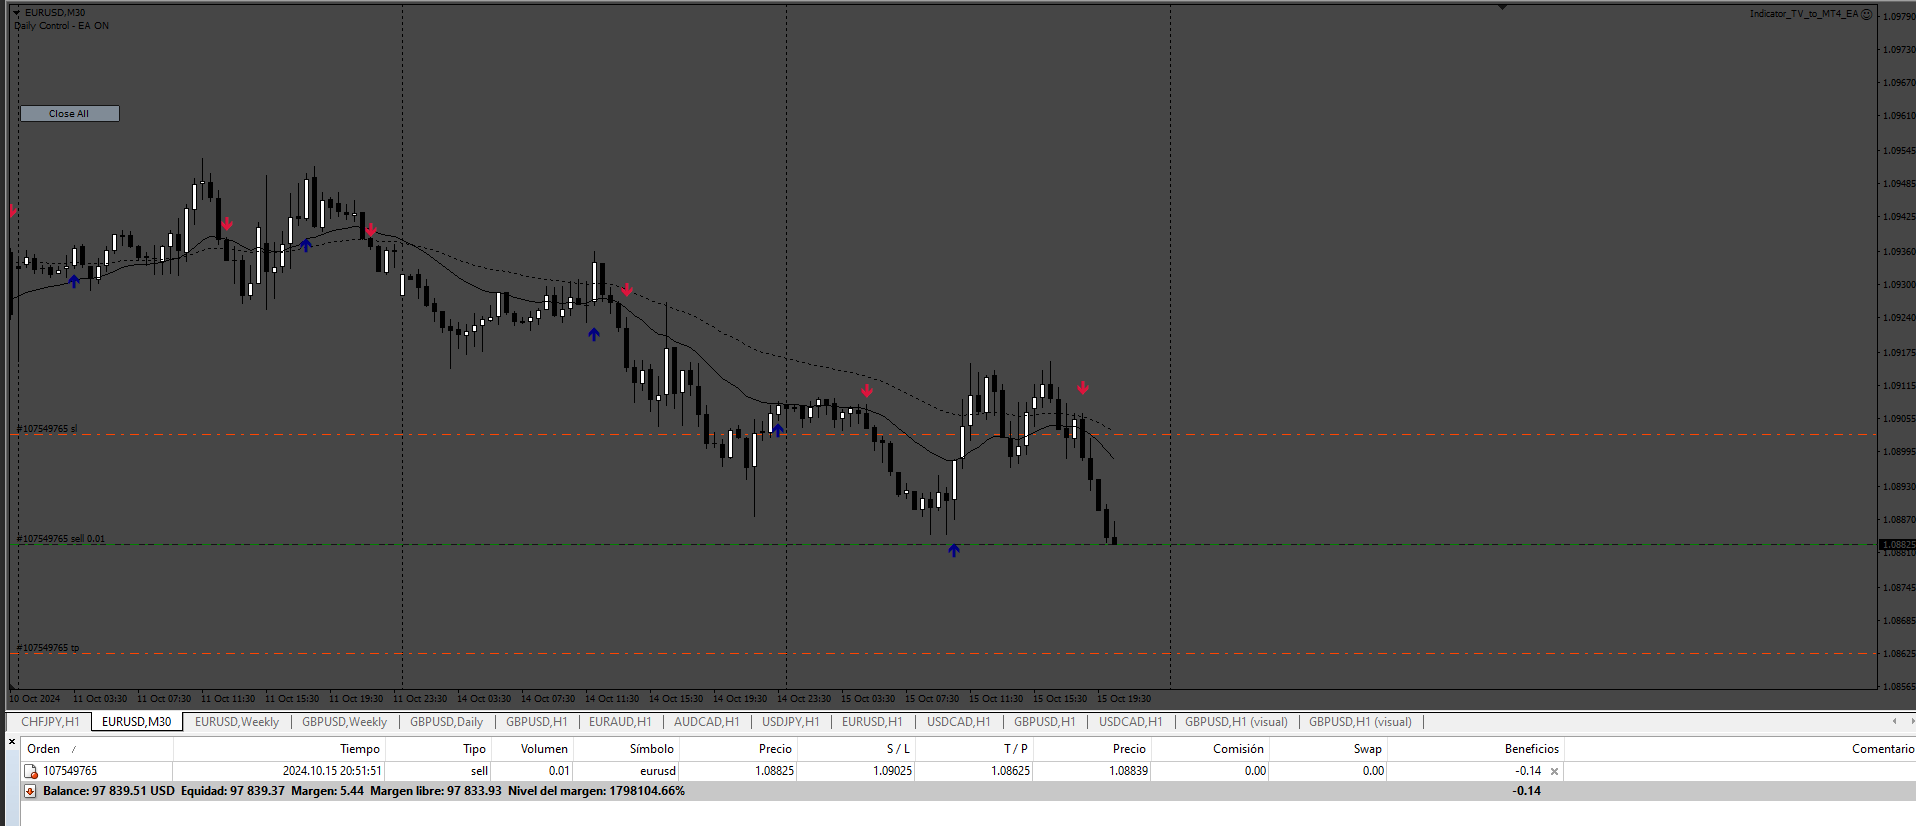Open the AUDCAD,H1 chart tab
The image size is (1916, 826).
click(706, 722)
